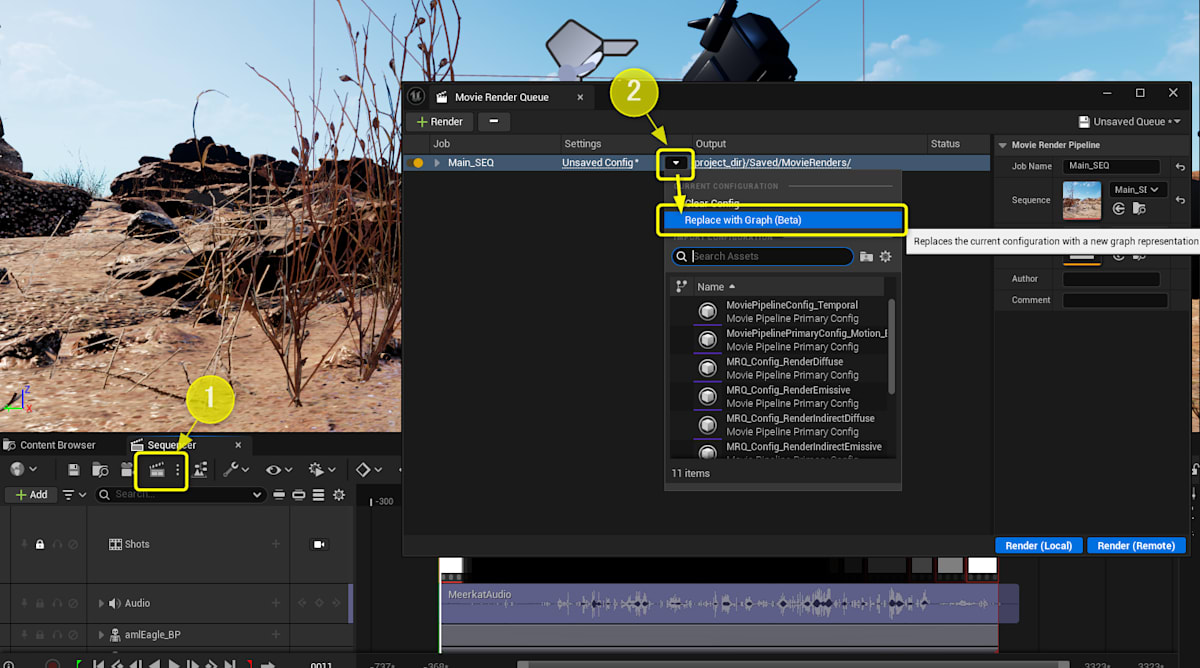Viewport: 1200px width, 668px height.
Task: Expand the amlEagle_BP track
Action: [101, 635]
